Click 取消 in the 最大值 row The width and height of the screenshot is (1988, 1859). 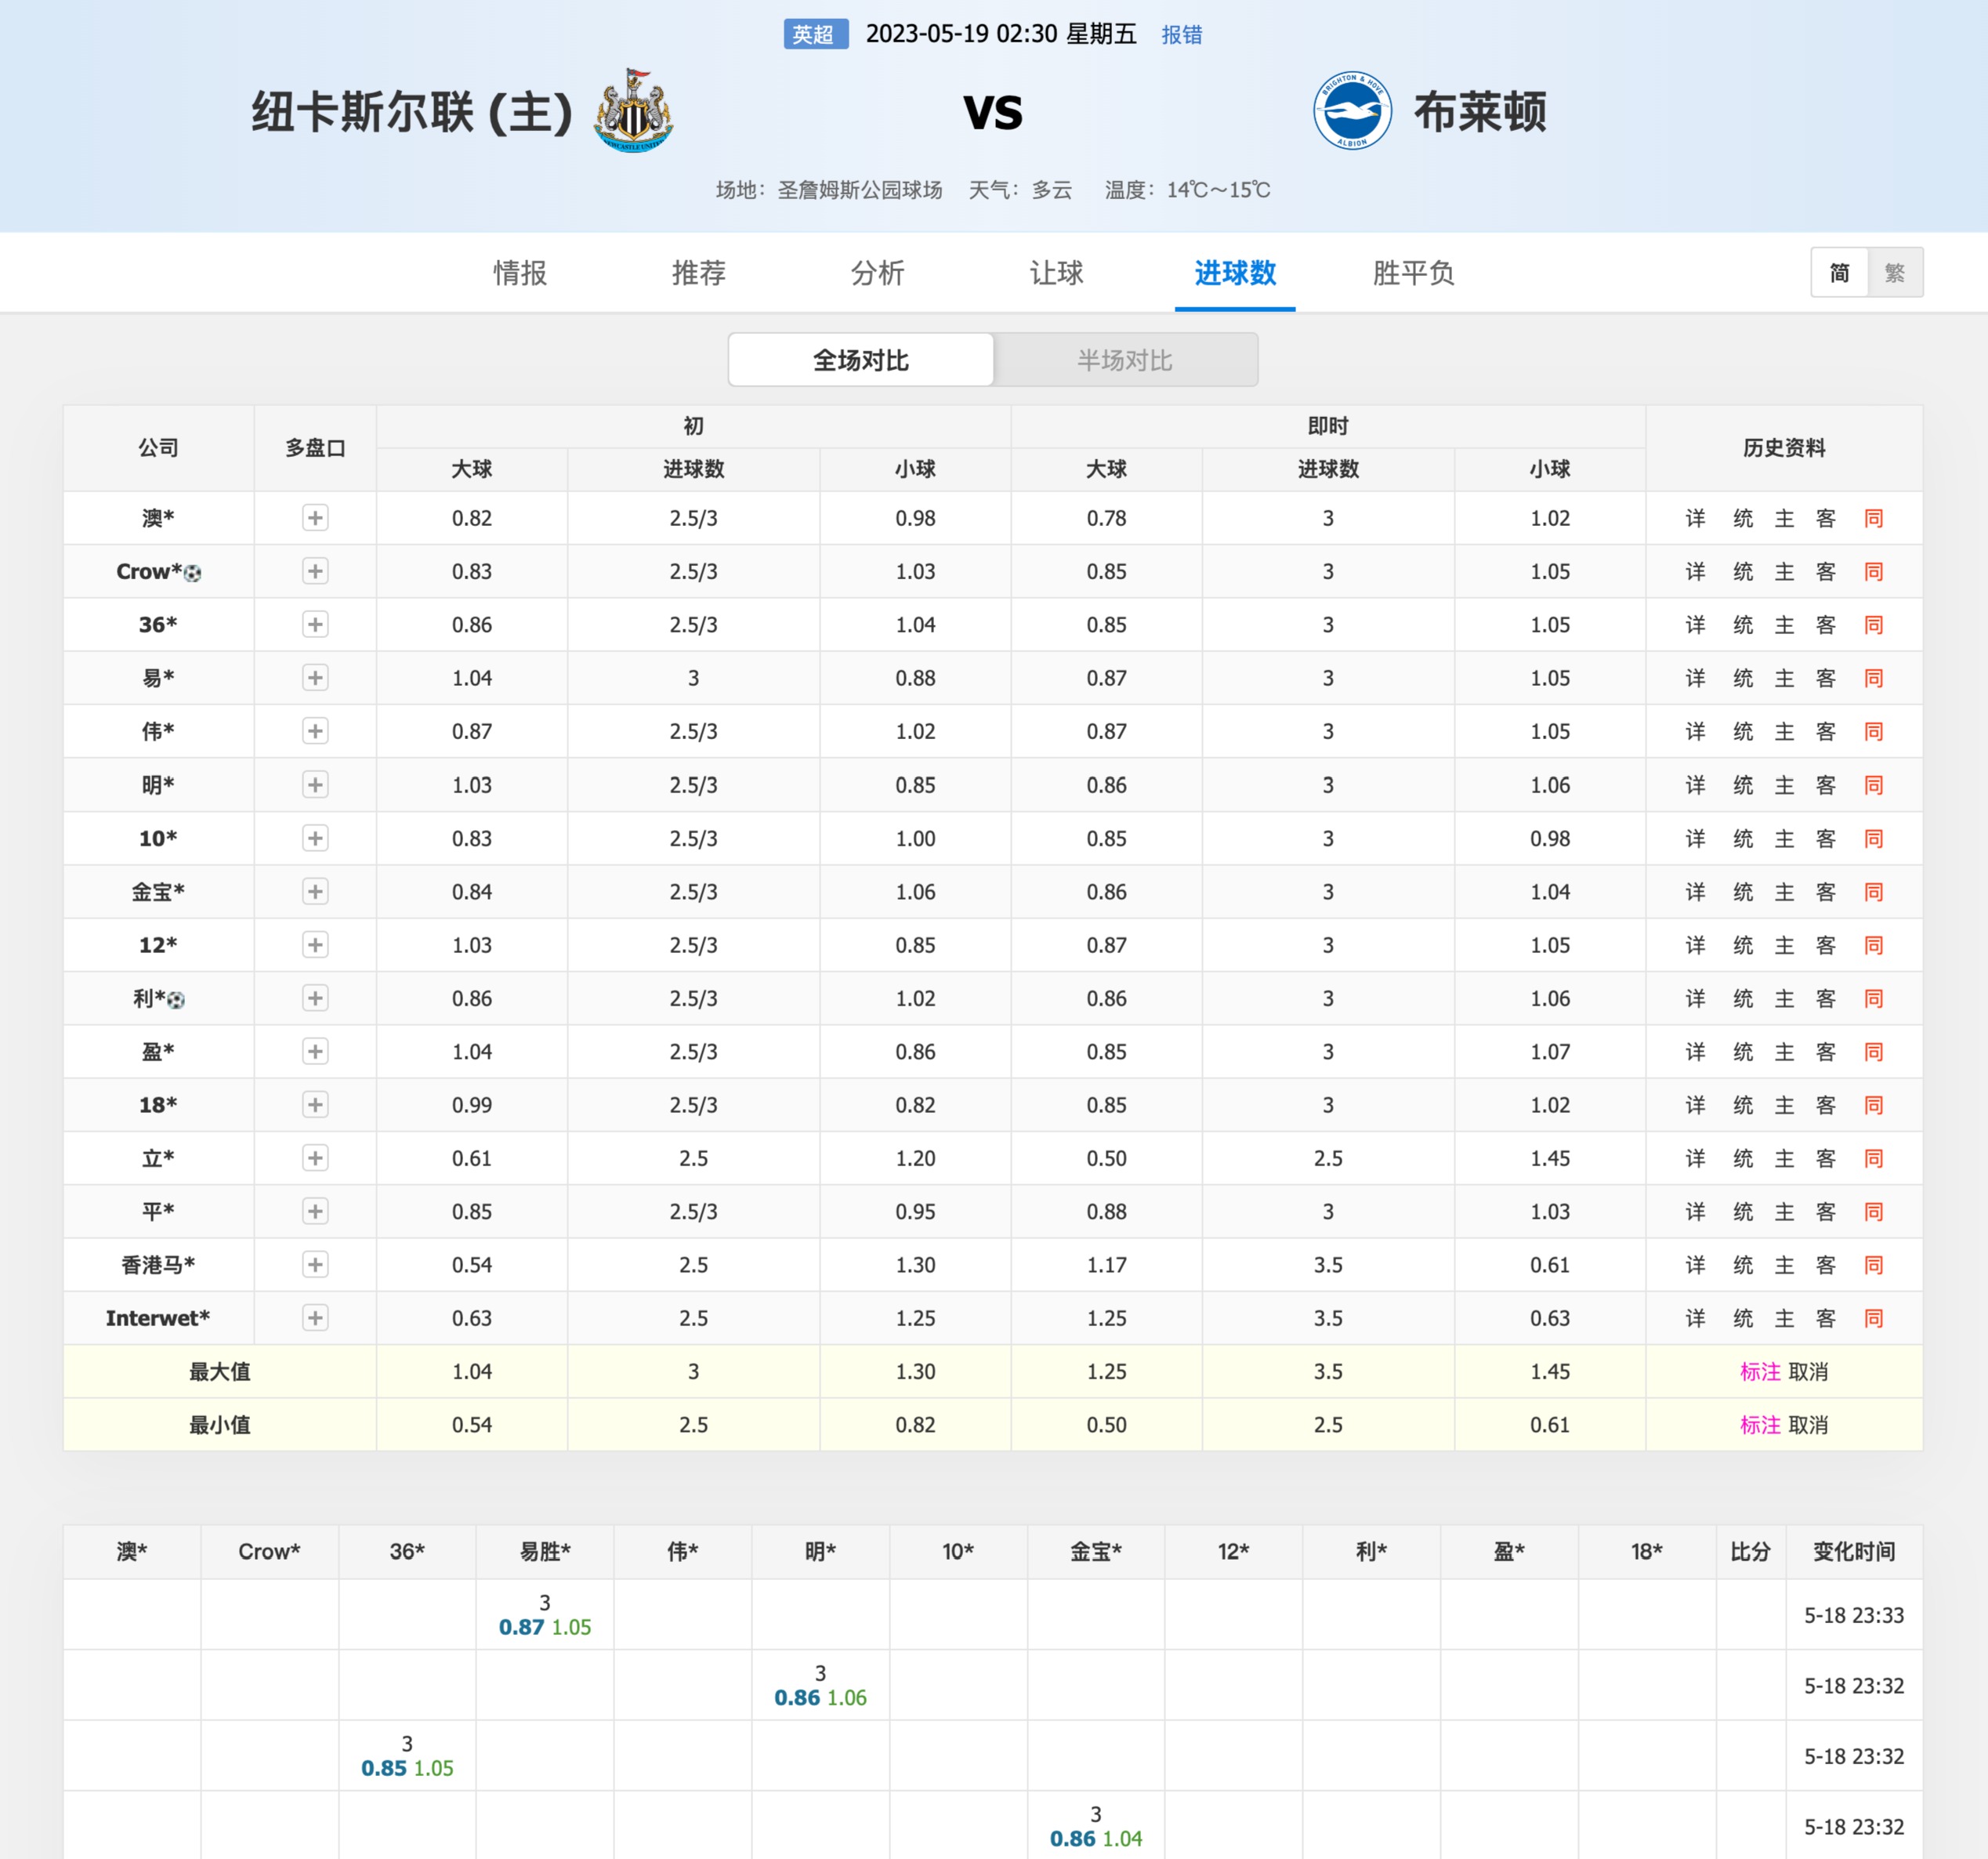tap(1808, 1372)
